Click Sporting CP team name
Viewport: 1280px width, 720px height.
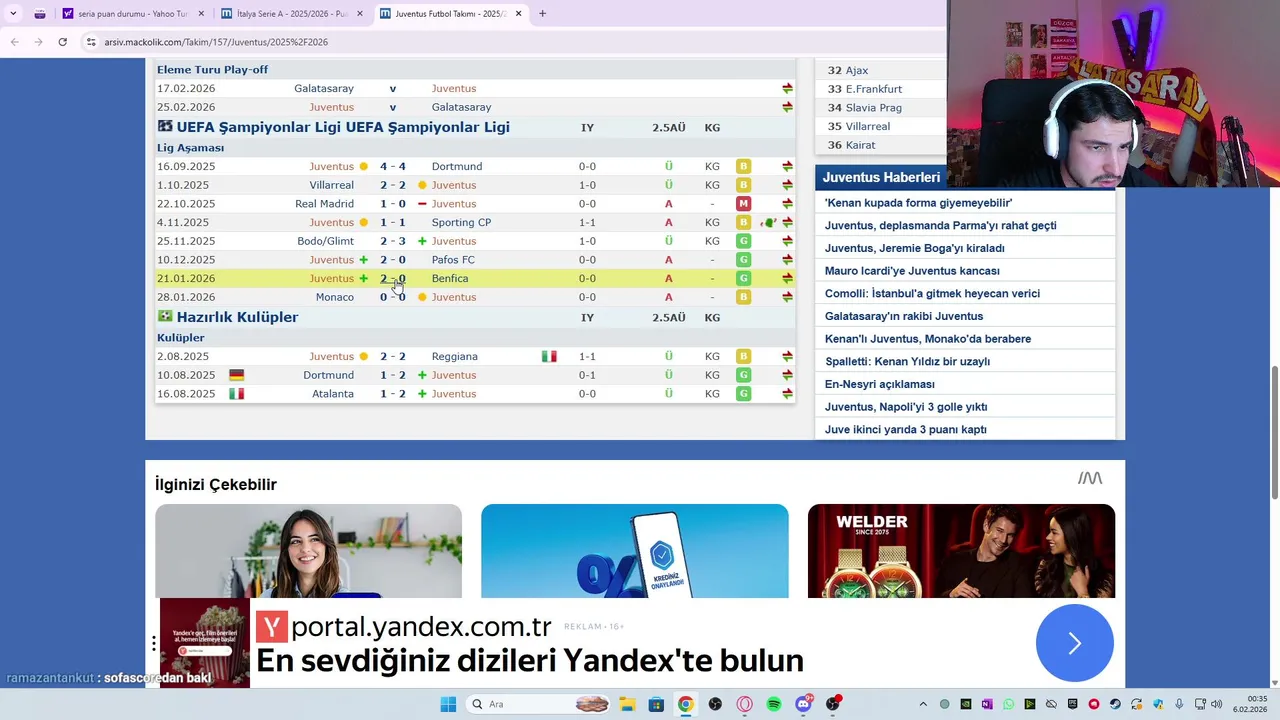click(461, 222)
